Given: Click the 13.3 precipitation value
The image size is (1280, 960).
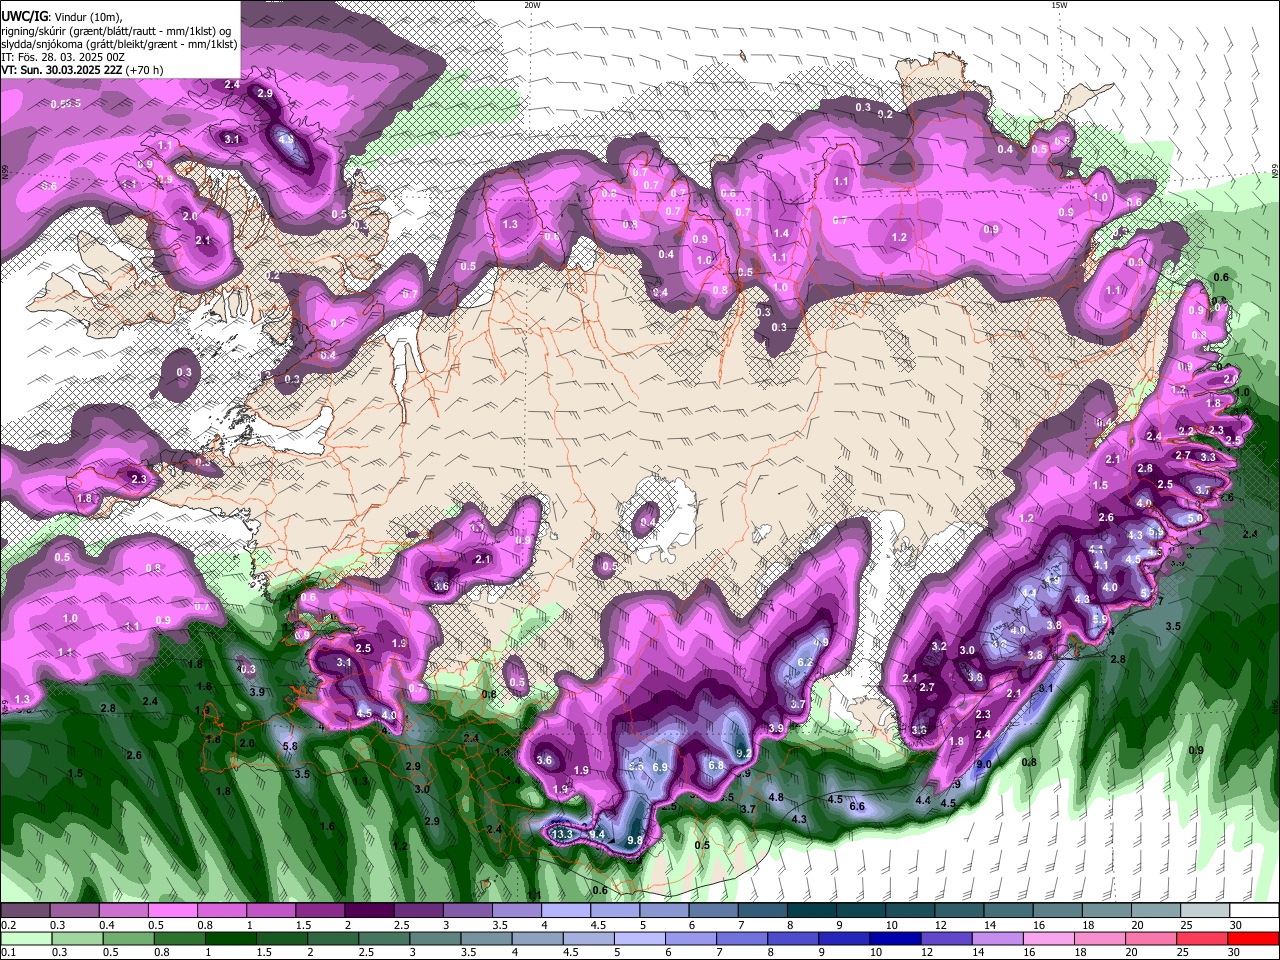Looking at the screenshot, I should (x=562, y=834).
